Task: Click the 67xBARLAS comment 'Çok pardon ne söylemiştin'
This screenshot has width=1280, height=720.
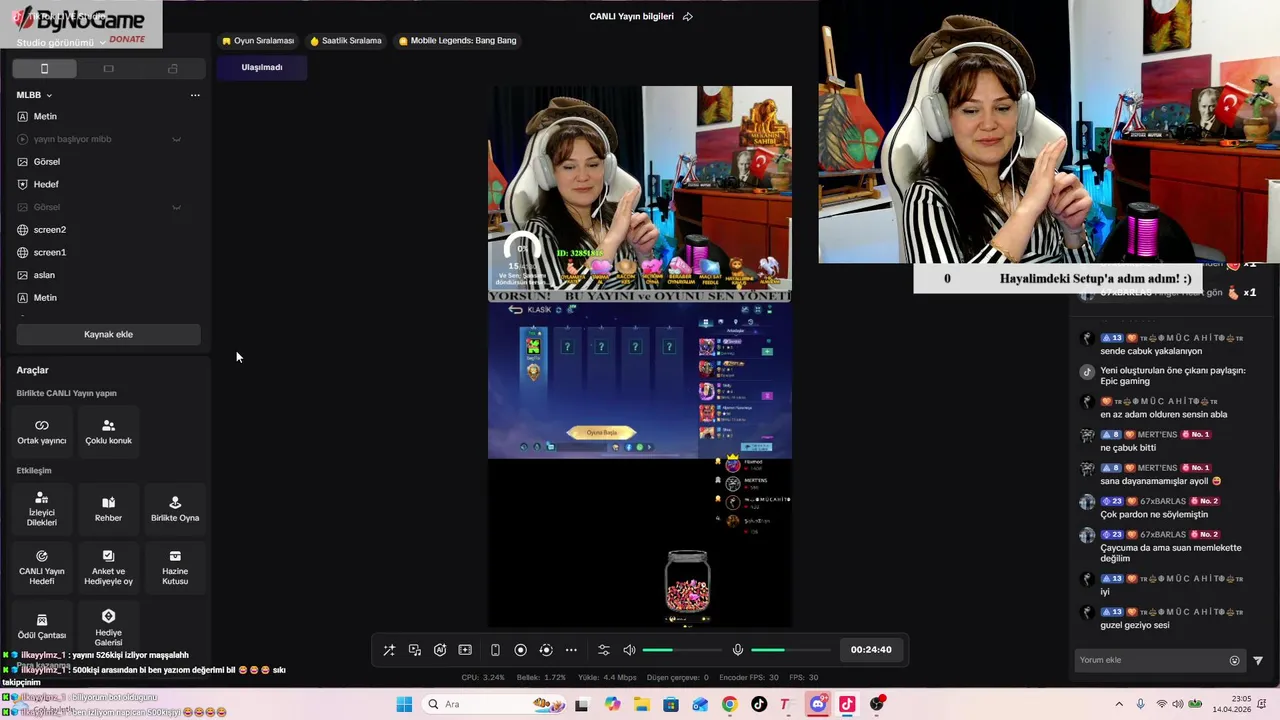Action: tap(1154, 514)
